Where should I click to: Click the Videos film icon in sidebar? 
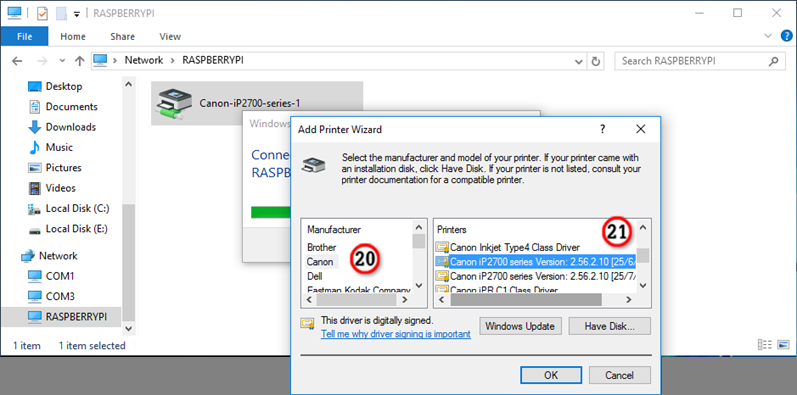coord(35,188)
